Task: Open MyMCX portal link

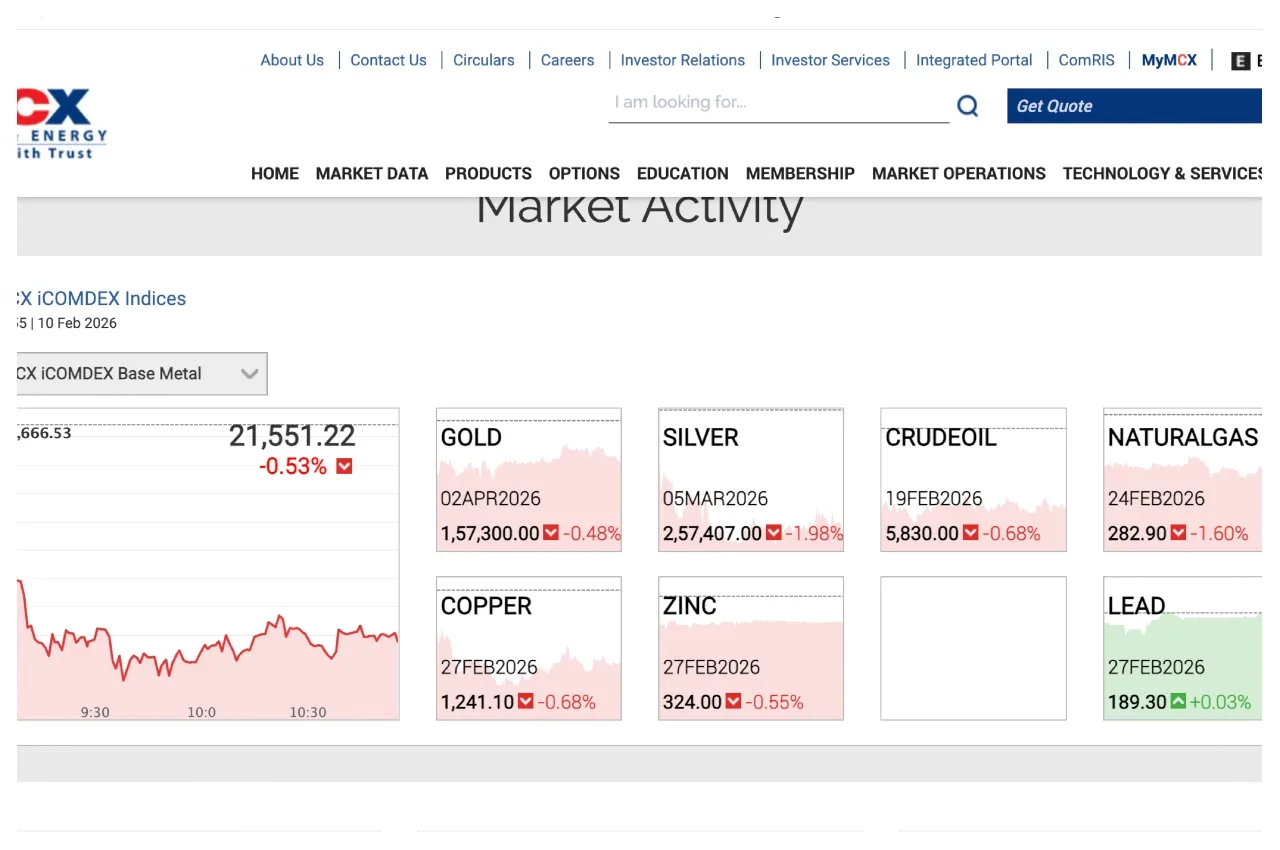Action: [x=1168, y=60]
